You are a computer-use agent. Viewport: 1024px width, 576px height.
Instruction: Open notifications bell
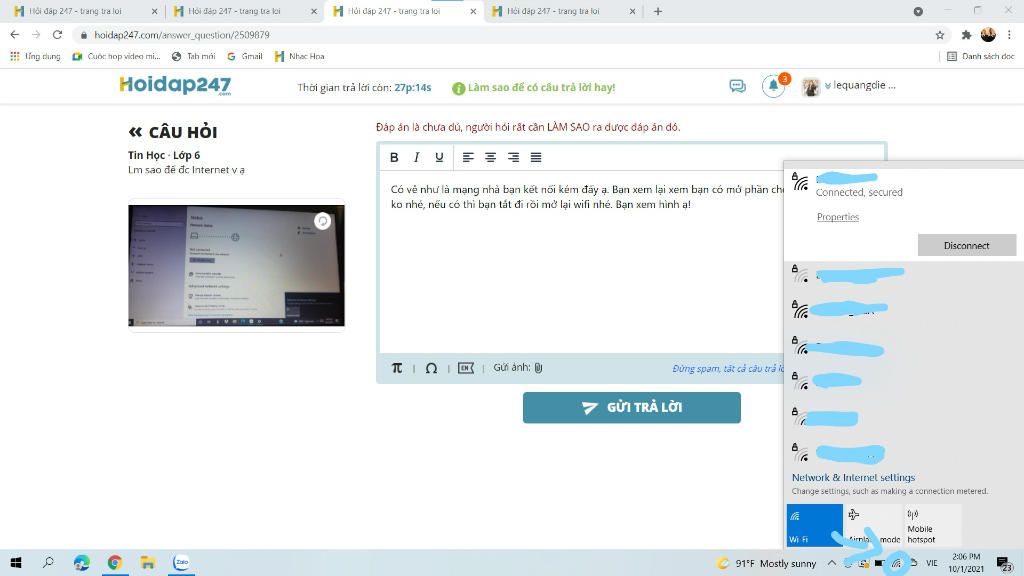tap(773, 86)
